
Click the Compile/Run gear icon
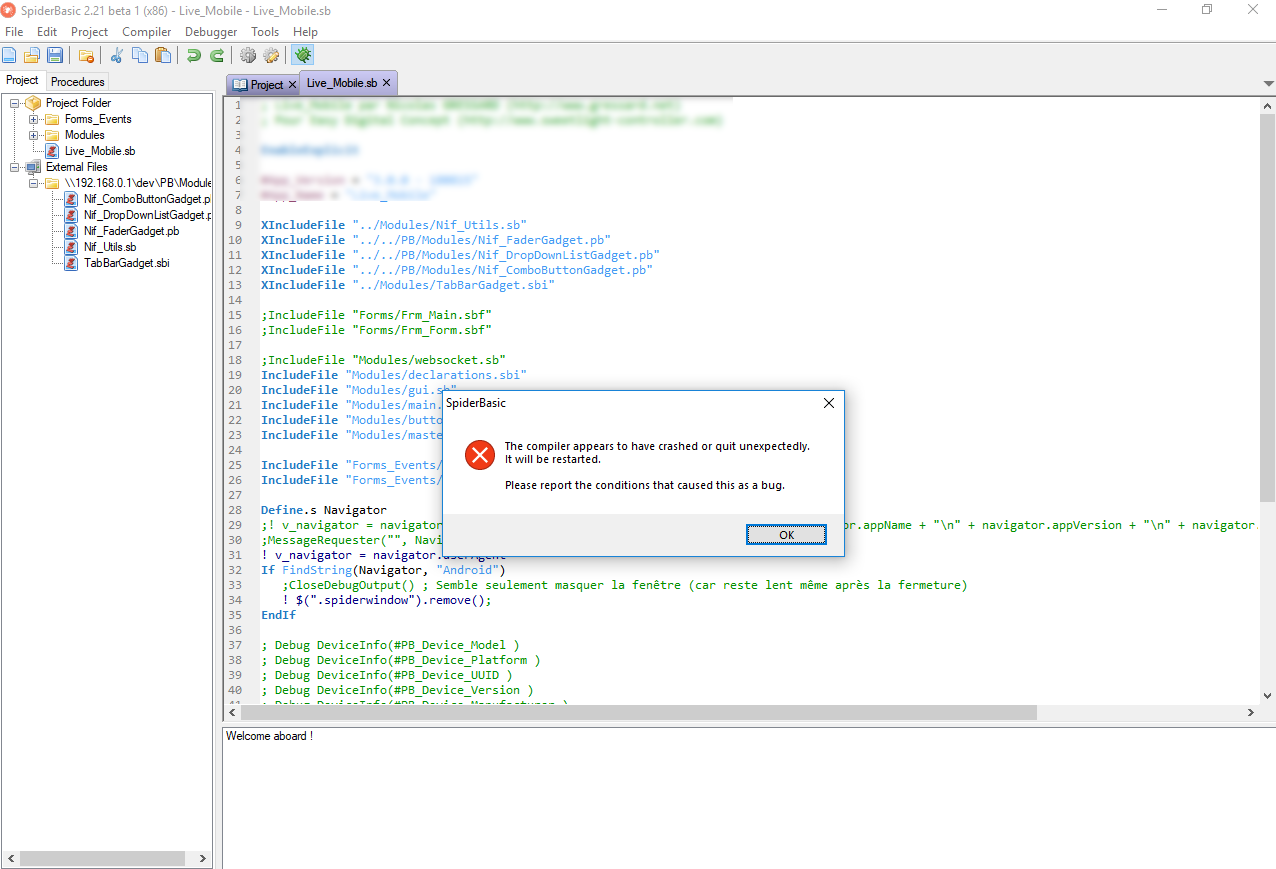248,55
